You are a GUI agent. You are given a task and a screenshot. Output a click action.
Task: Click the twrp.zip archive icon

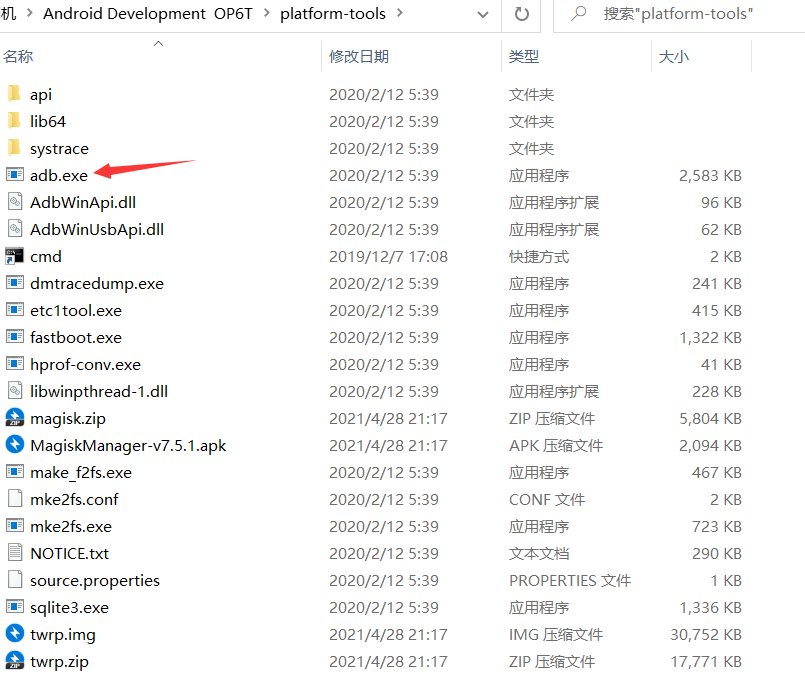[x=15, y=660]
